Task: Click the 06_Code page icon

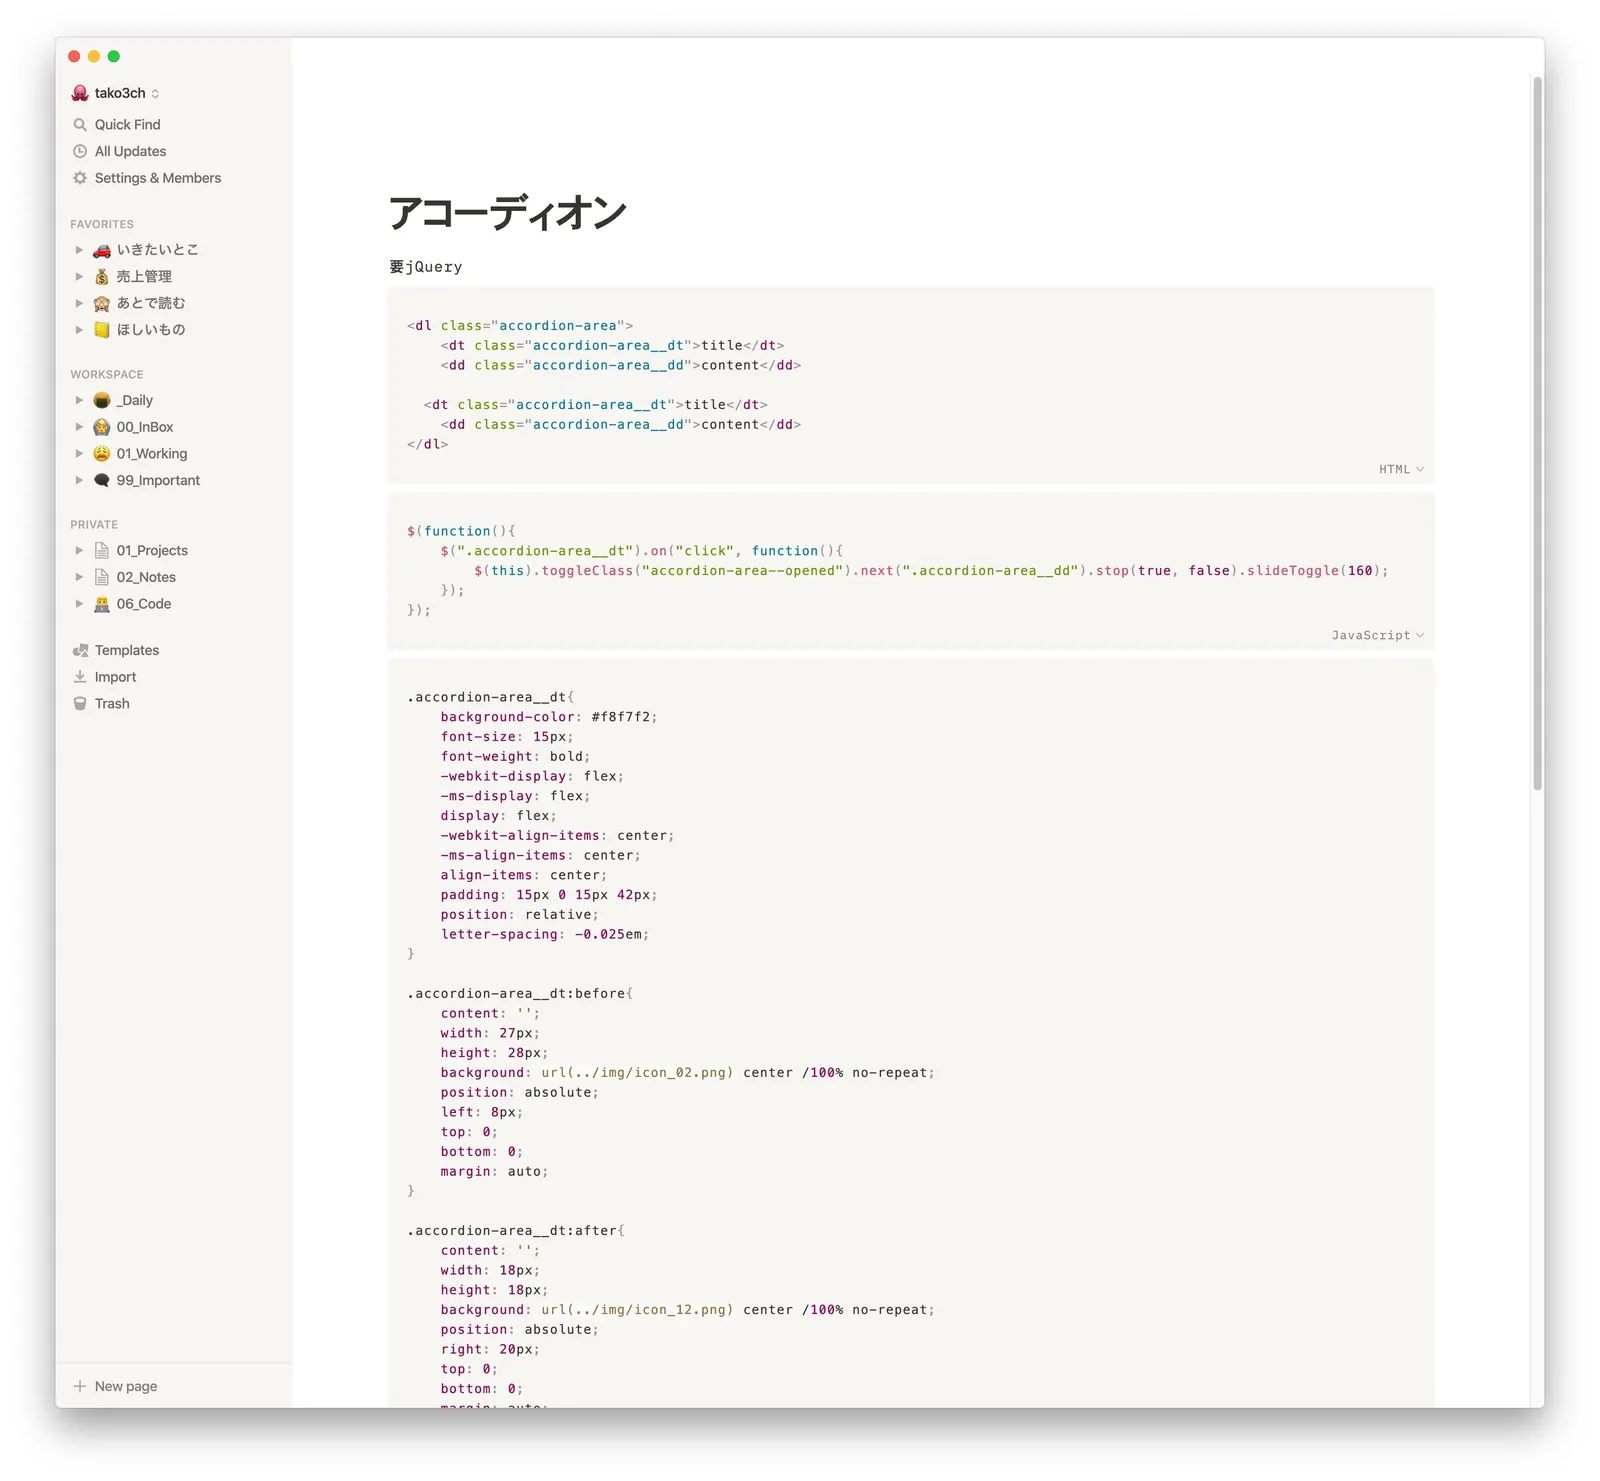Action: [101, 603]
